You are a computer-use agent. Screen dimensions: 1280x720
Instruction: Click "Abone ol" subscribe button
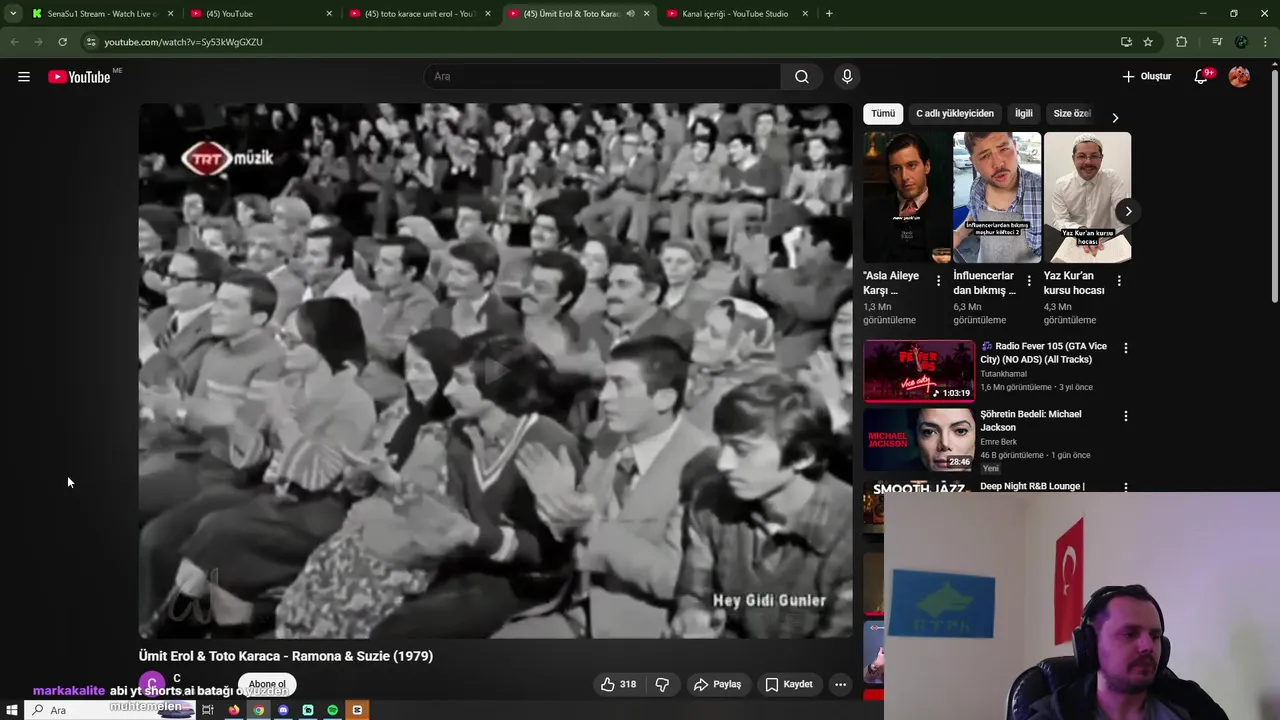(267, 685)
